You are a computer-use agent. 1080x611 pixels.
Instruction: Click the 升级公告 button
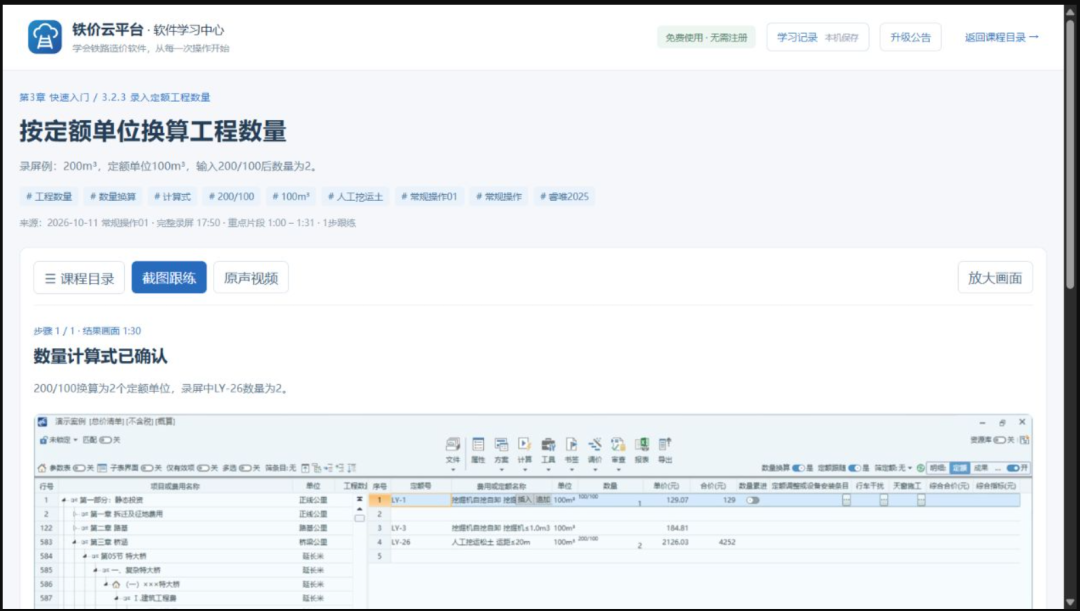(910, 37)
